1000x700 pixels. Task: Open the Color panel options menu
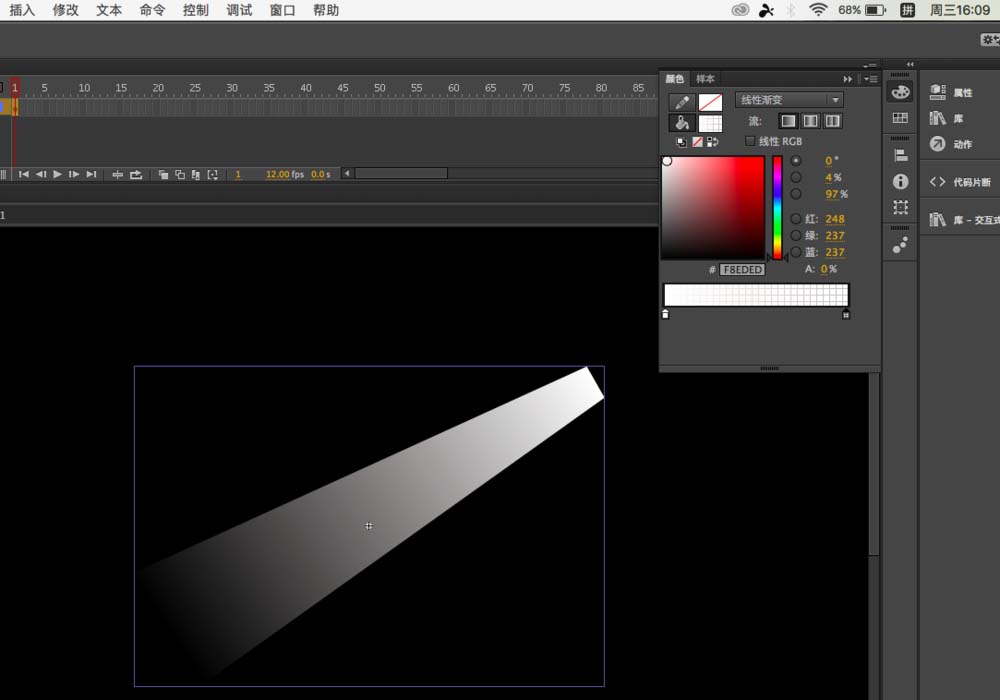pyautogui.click(x=870, y=79)
